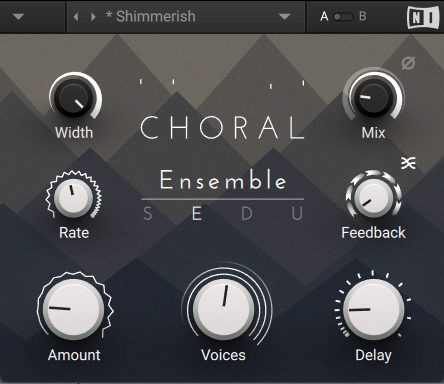
Task: Click the CHORAL title text
Action: click(222, 127)
